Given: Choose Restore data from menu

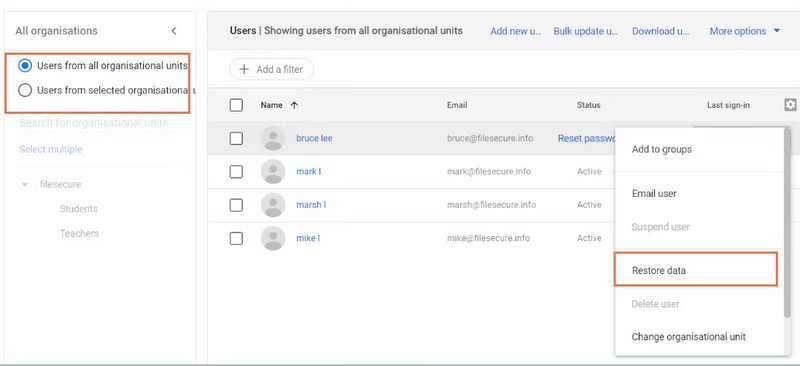Looking at the screenshot, I should [x=696, y=269].
